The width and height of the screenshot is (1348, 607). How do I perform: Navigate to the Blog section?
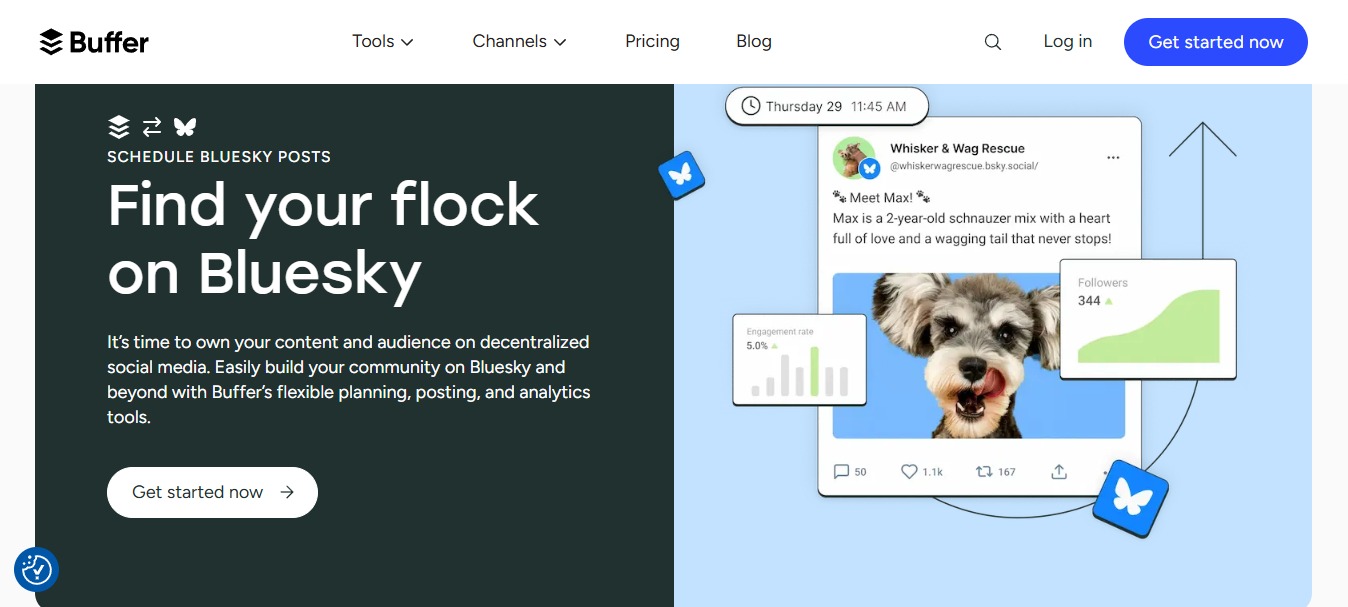754,41
